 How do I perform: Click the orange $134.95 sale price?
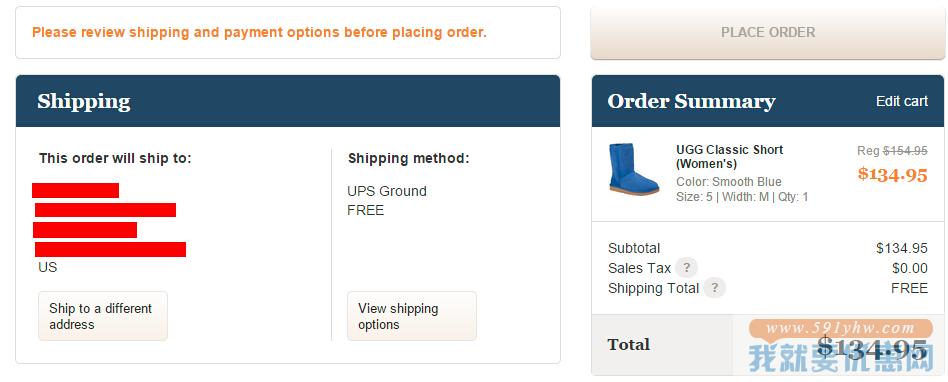point(892,174)
